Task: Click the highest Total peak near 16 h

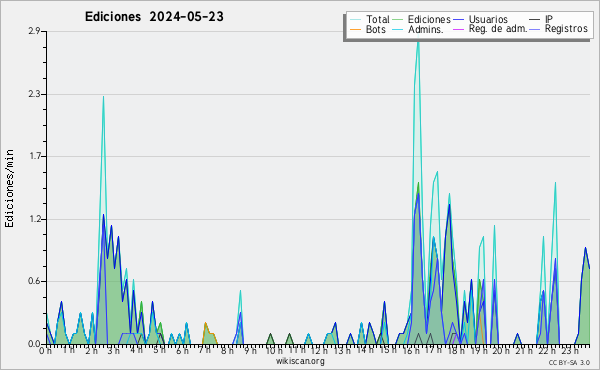Action: tap(418, 40)
